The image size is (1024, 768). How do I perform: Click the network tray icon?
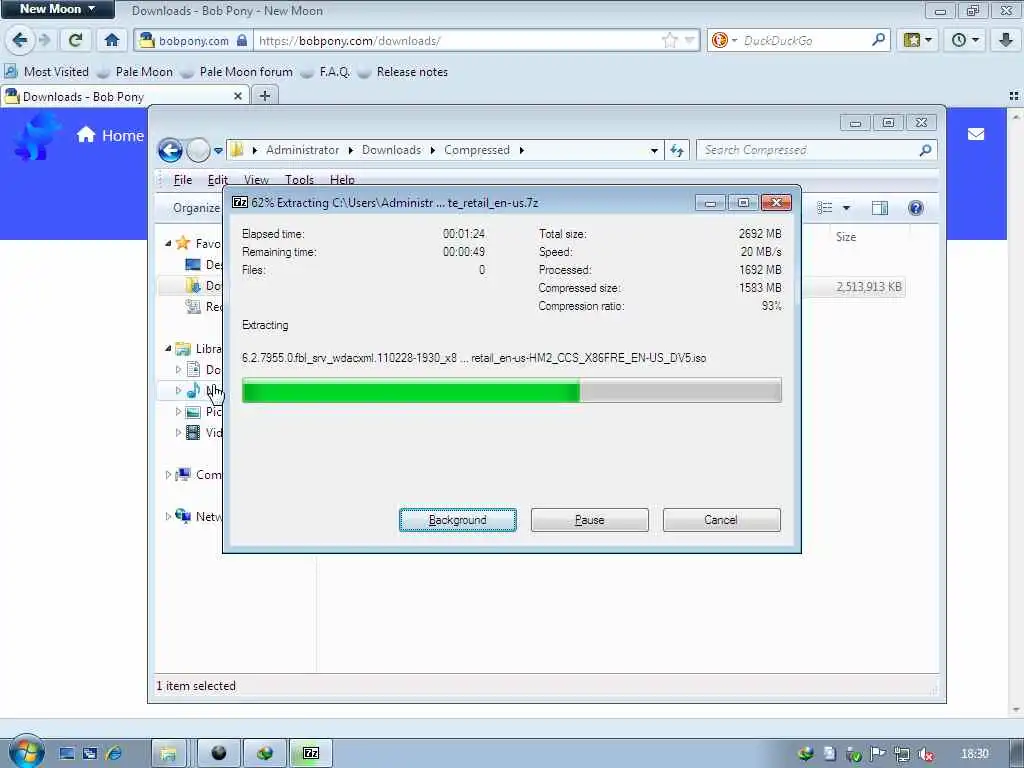[x=902, y=754]
